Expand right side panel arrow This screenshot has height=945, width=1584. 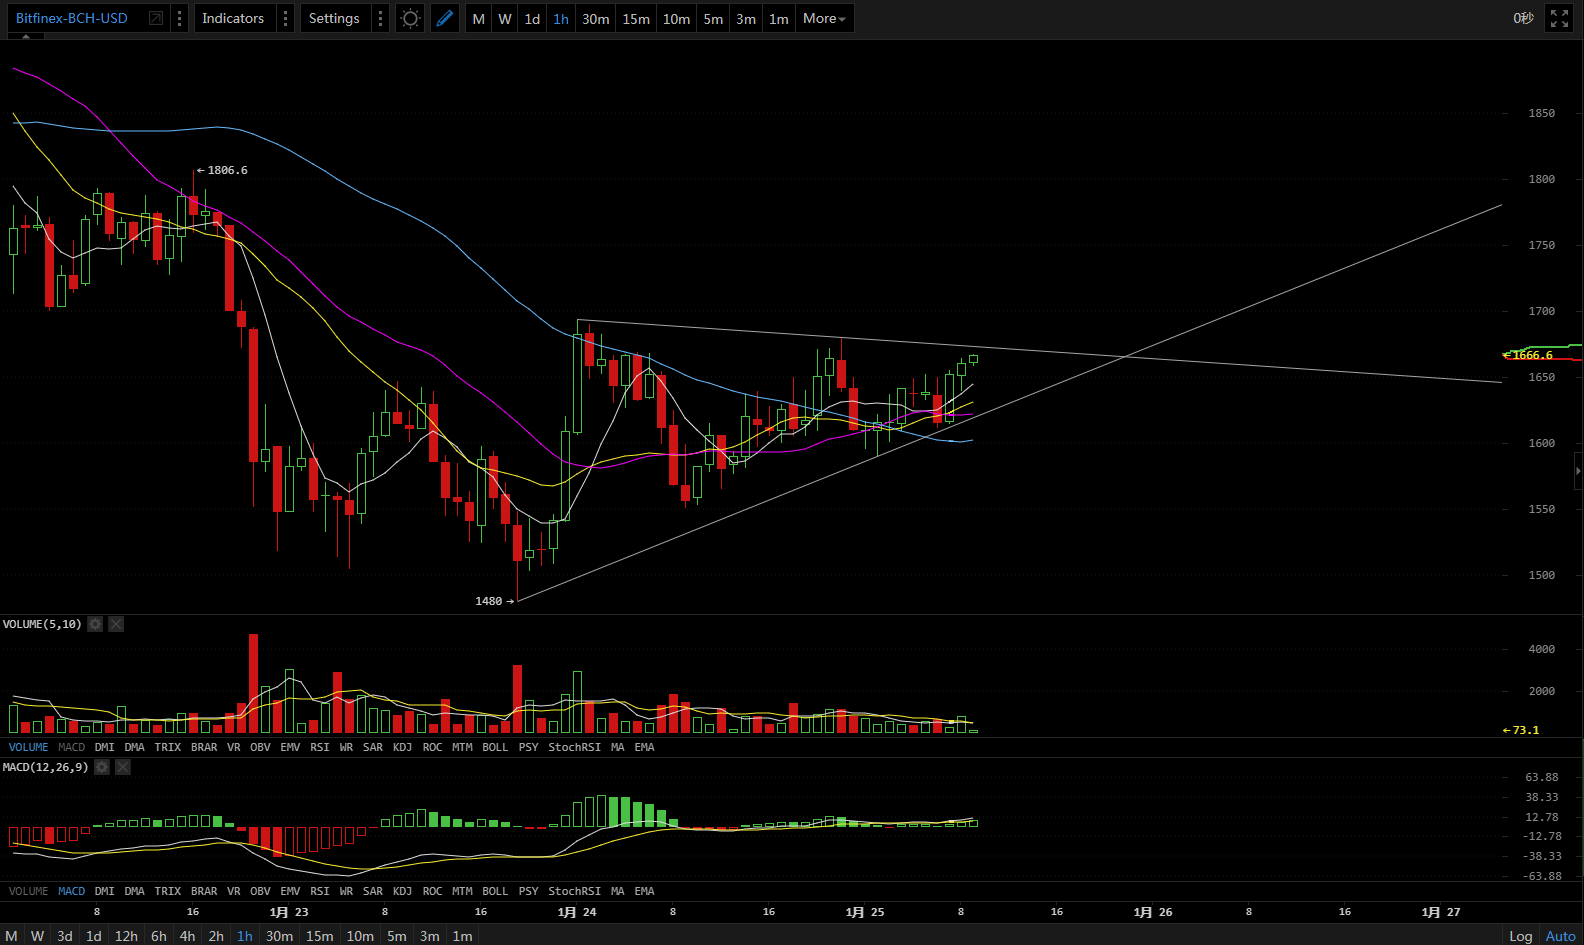point(1579,471)
